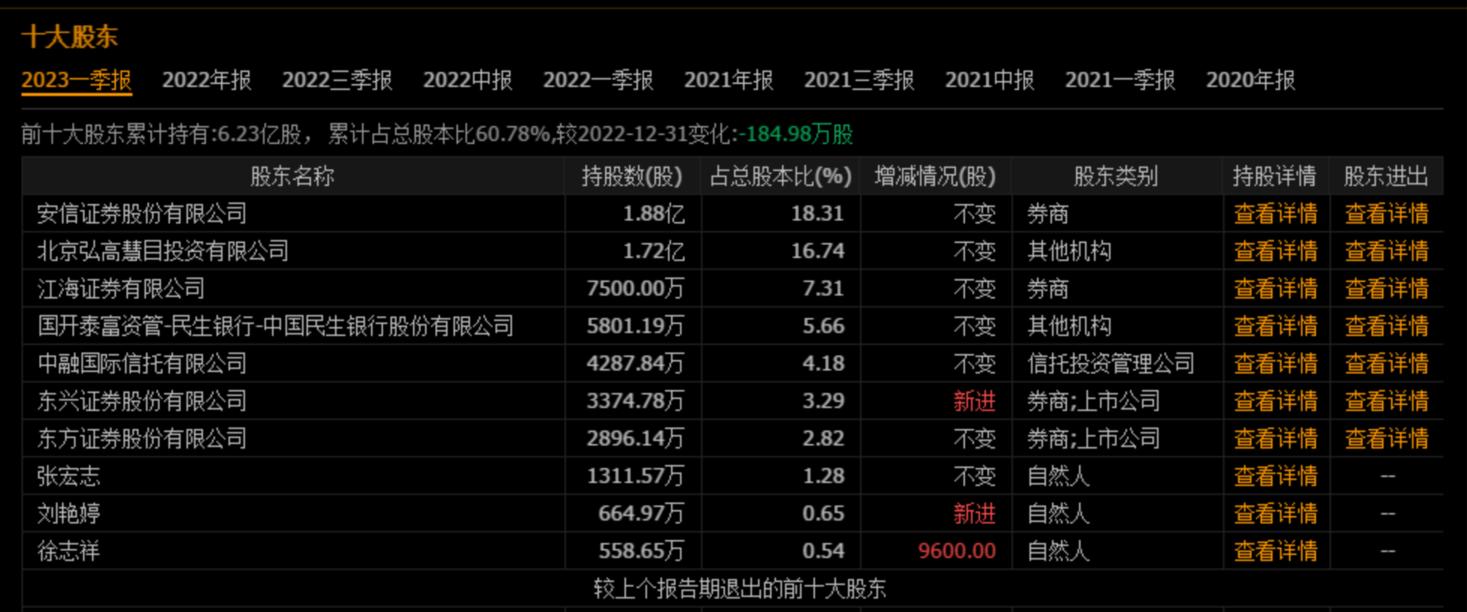Click the 1.88亿 holding value
This screenshot has height=612, width=1467.
[654, 214]
